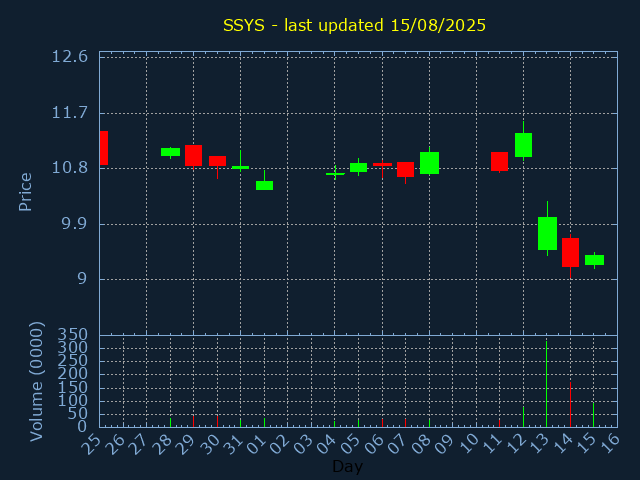
Task: Select the 11.7 price axis label
Action: coord(69,112)
